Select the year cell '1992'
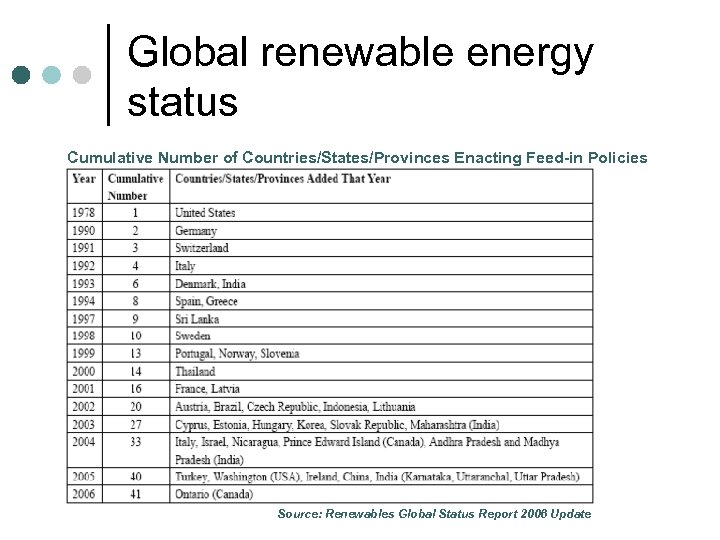The width and height of the screenshot is (720, 540). [x=84, y=266]
